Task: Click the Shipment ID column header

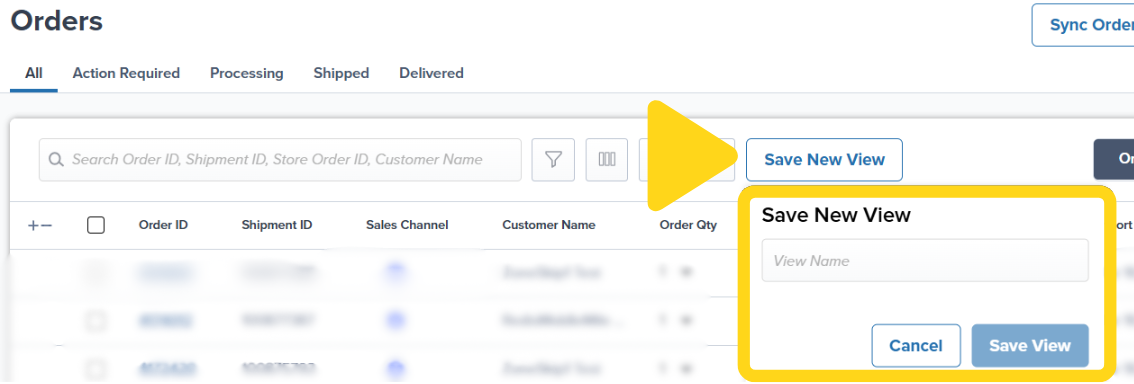Action: [277, 225]
